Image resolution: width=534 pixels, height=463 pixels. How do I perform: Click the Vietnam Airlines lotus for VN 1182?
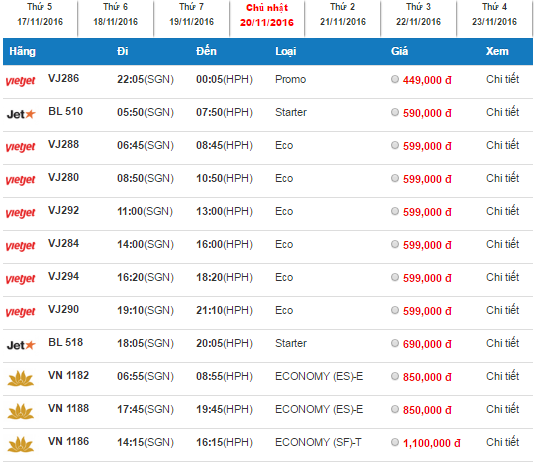click(20, 378)
